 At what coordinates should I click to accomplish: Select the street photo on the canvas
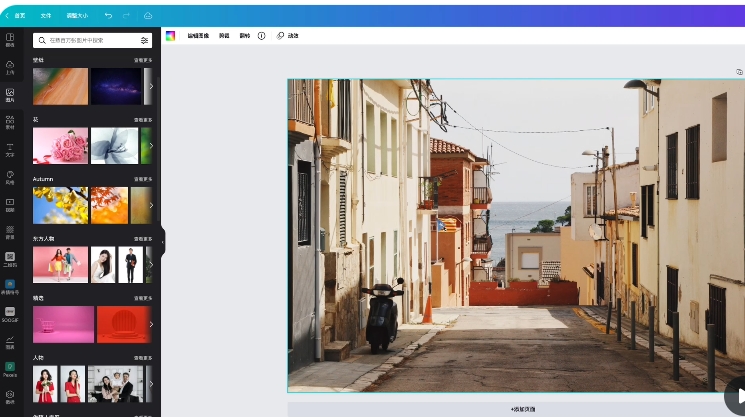click(x=516, y=236)
